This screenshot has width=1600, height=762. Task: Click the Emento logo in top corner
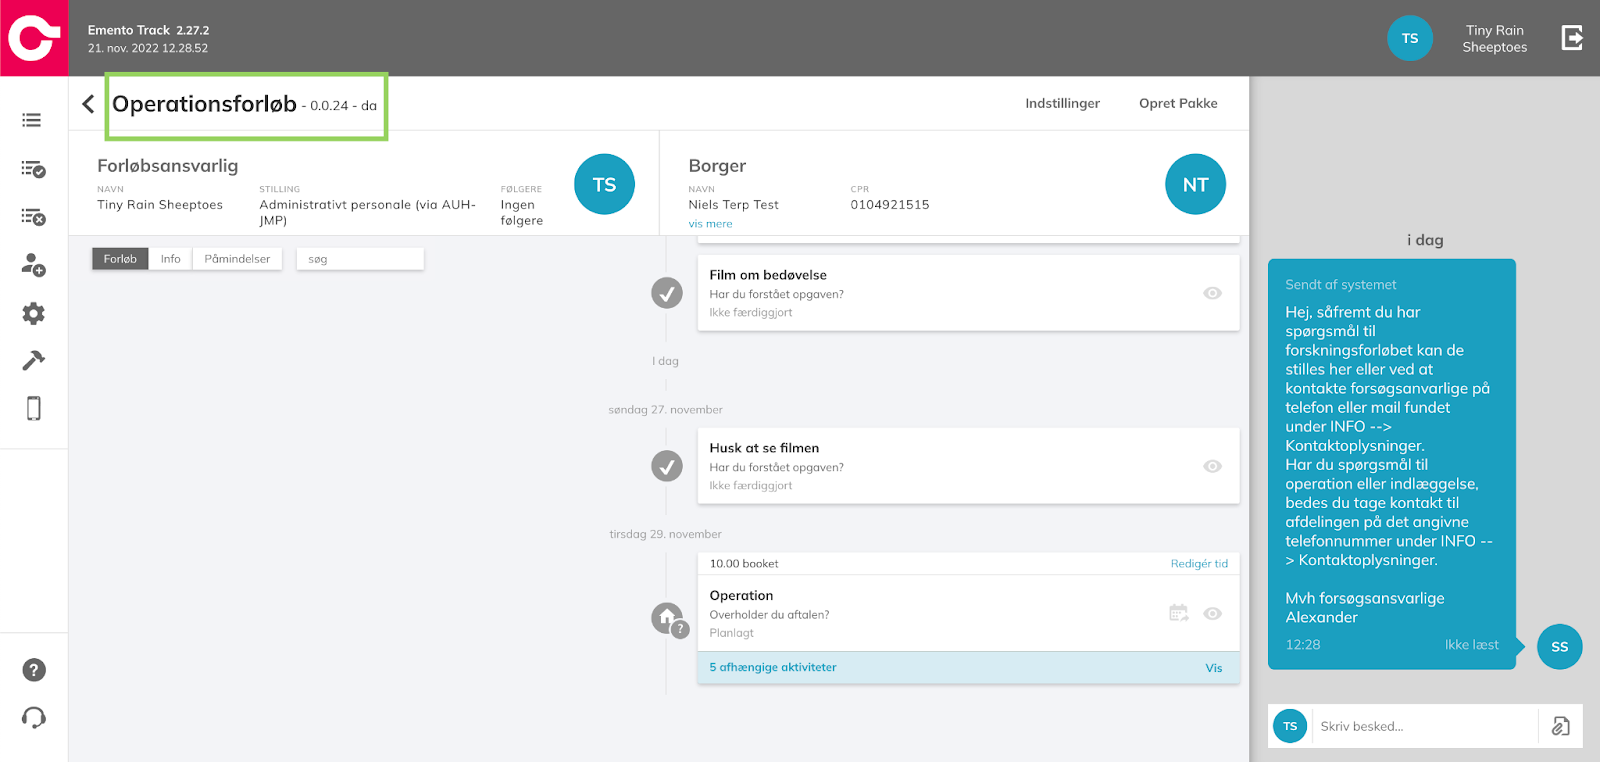coord(34,38)
